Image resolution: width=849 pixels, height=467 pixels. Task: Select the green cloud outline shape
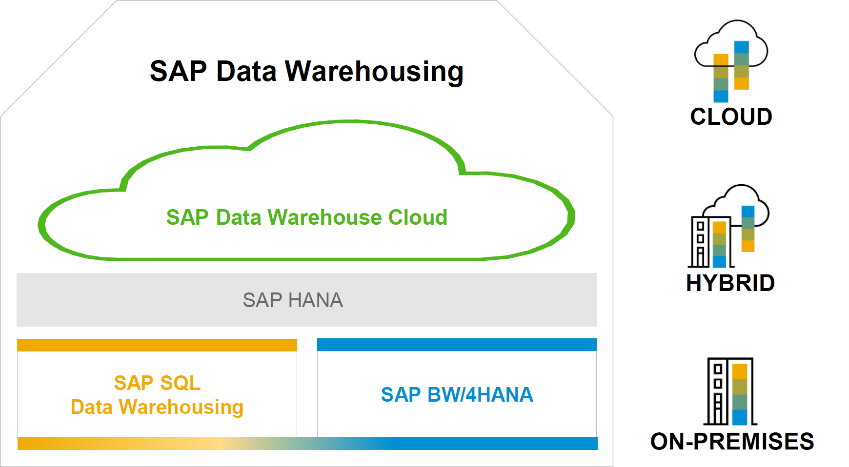[x=306, y=190]
